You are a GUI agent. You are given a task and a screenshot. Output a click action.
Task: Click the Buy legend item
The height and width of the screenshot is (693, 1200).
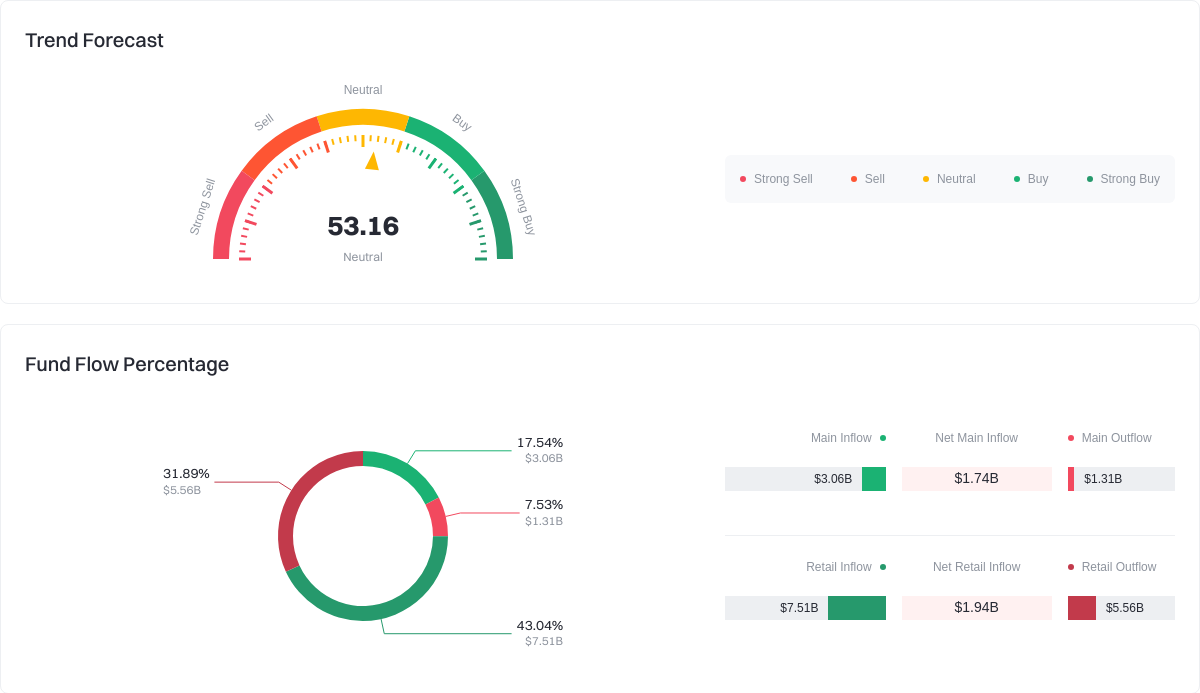point(1031,179)
